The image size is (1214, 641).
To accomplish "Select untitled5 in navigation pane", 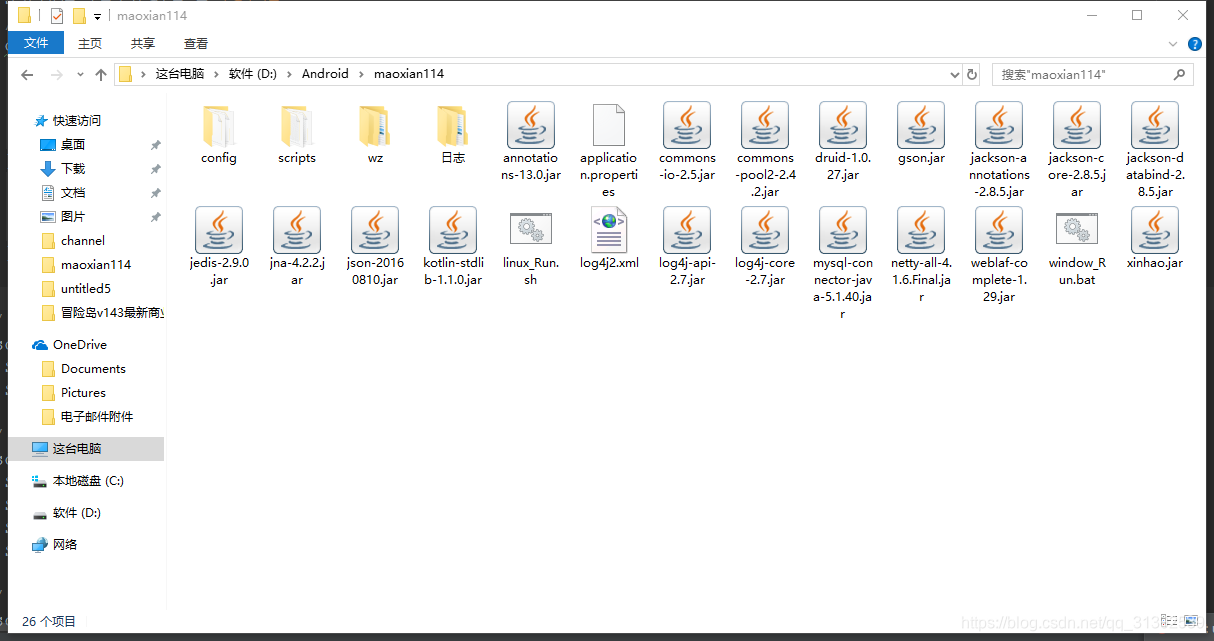I will (86, 288).
